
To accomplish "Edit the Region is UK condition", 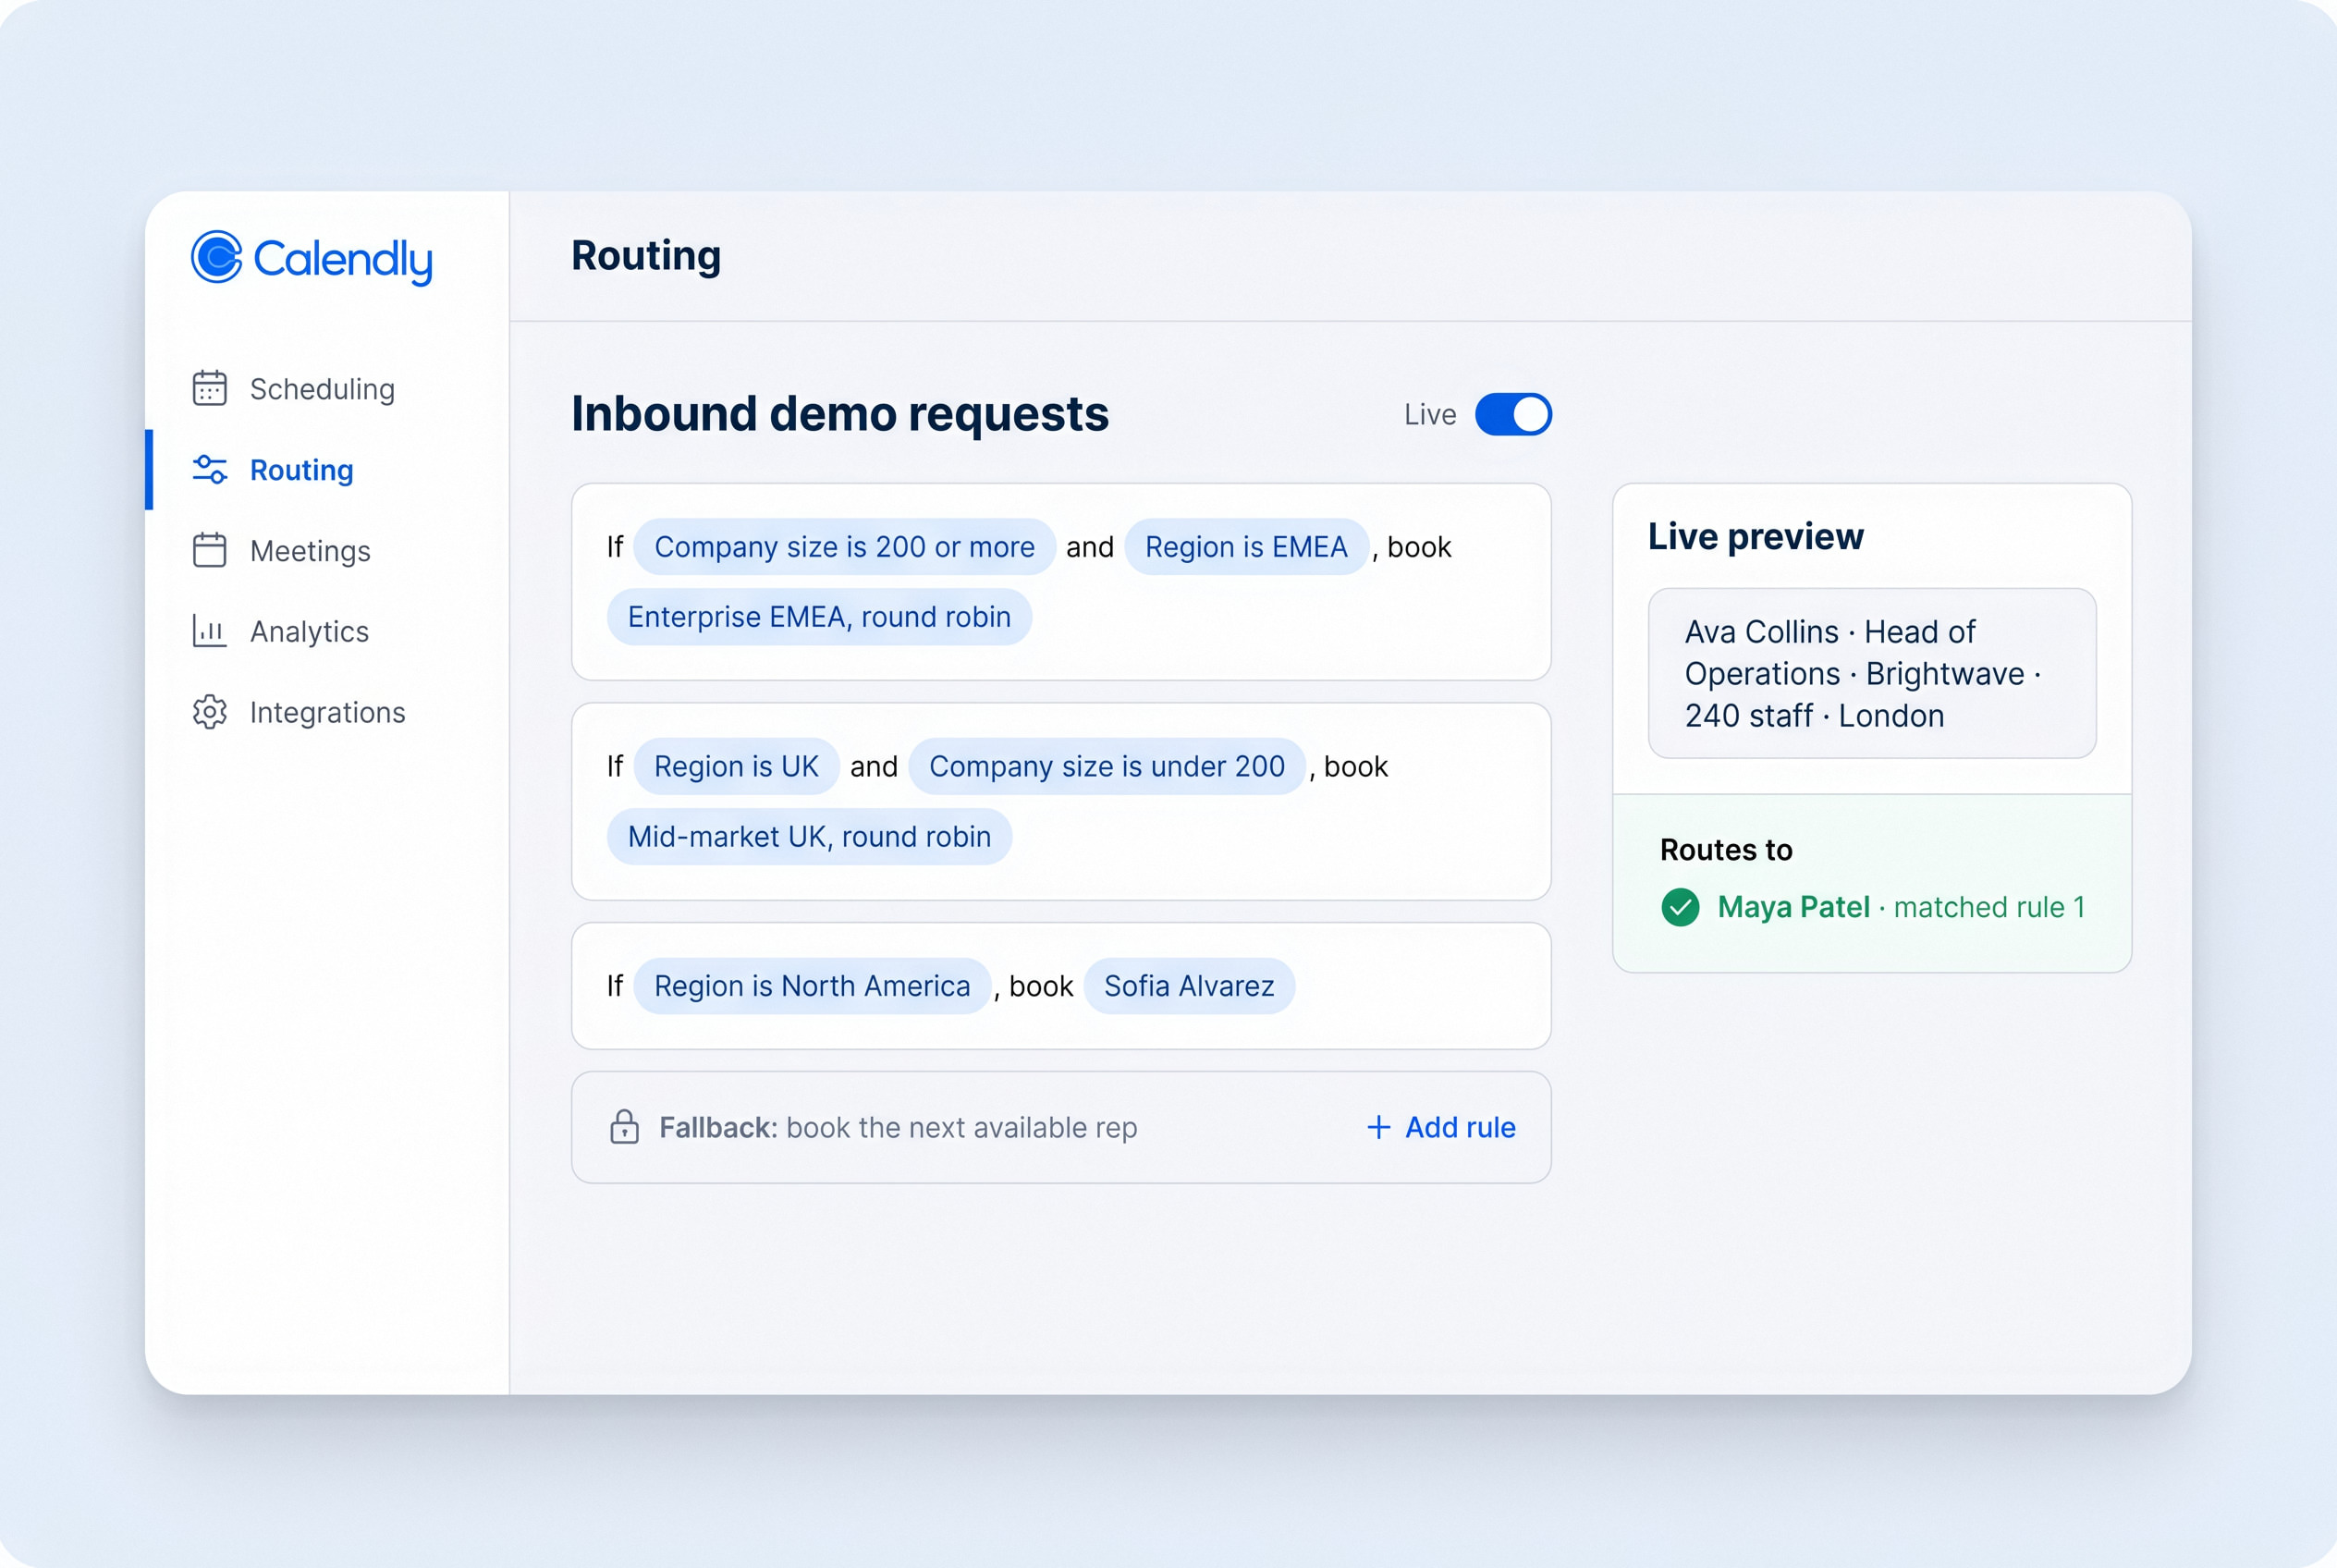I will tap(736, 766).
